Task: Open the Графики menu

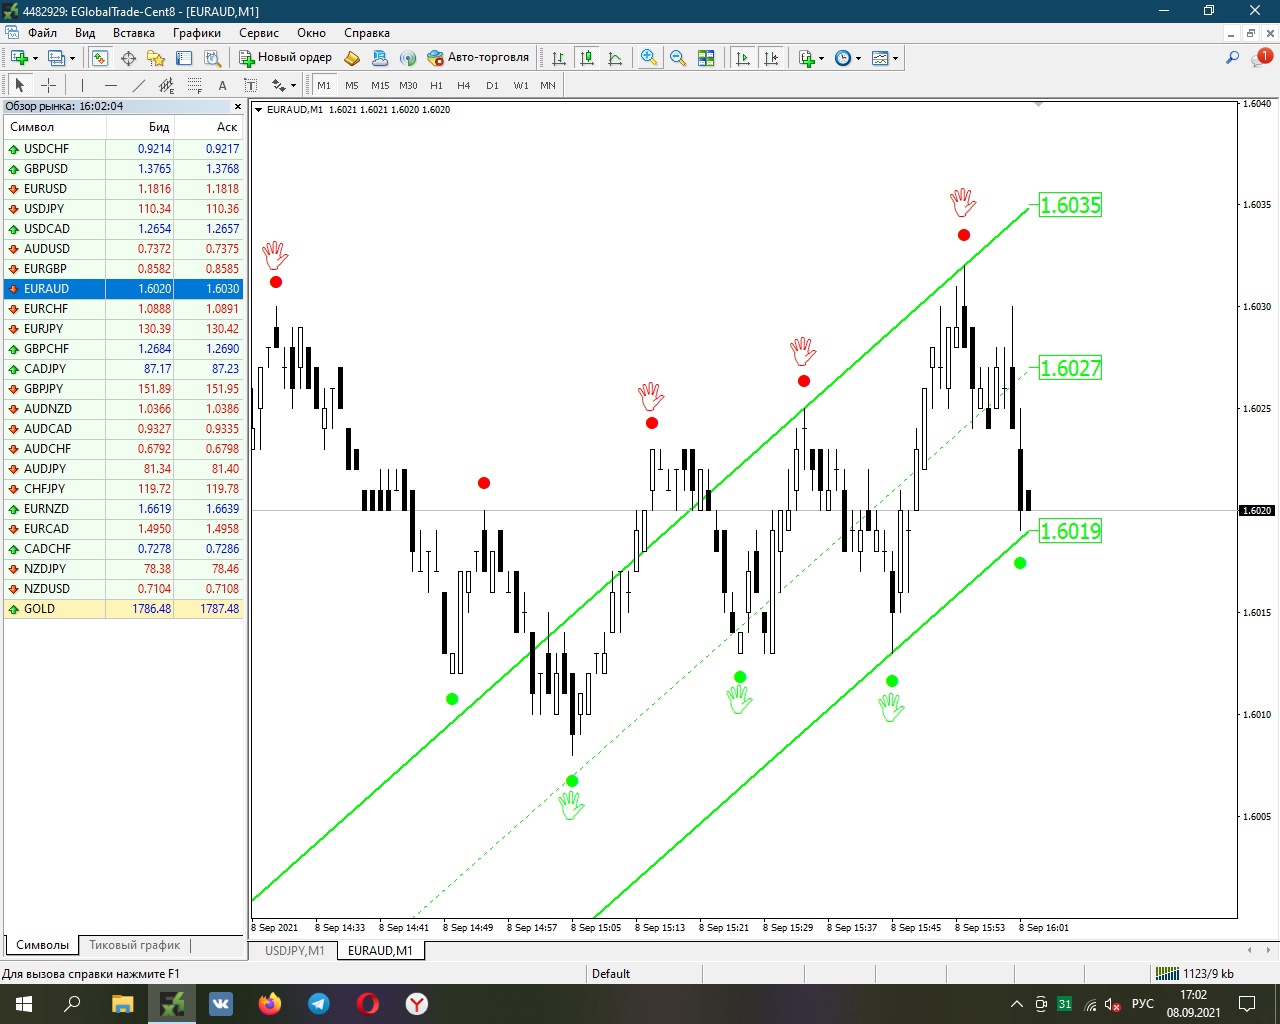Action: 197,33
